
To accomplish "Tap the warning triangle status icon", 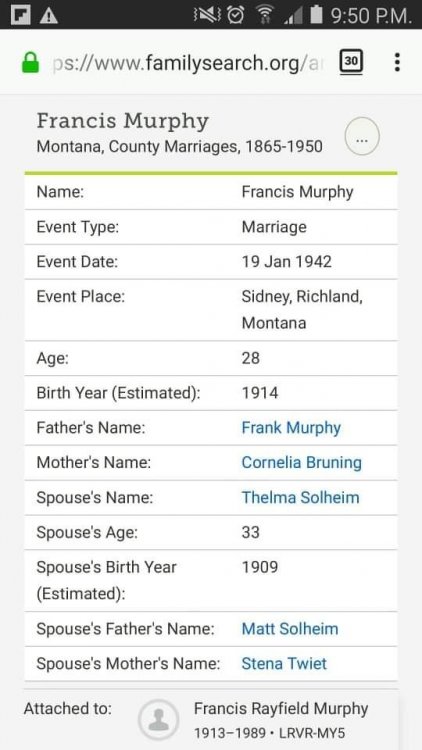I will [49, 16].
